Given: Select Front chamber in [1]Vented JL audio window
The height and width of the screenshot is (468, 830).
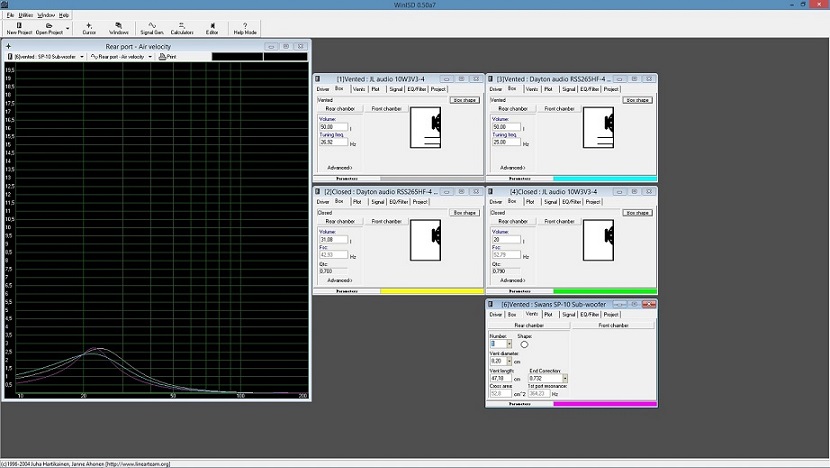Looking at the screenshot, I should [x=386, y=109].
